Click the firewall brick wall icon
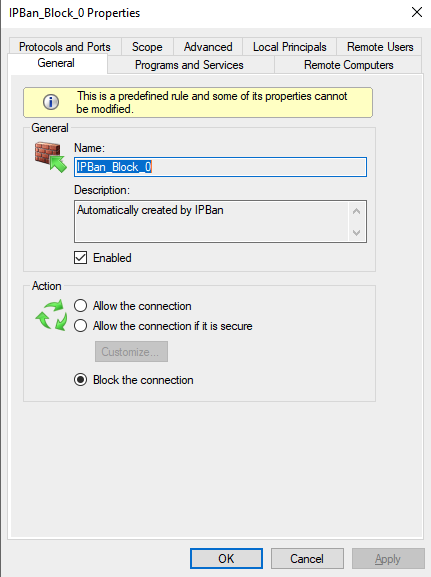 click(x=51, y=157)
